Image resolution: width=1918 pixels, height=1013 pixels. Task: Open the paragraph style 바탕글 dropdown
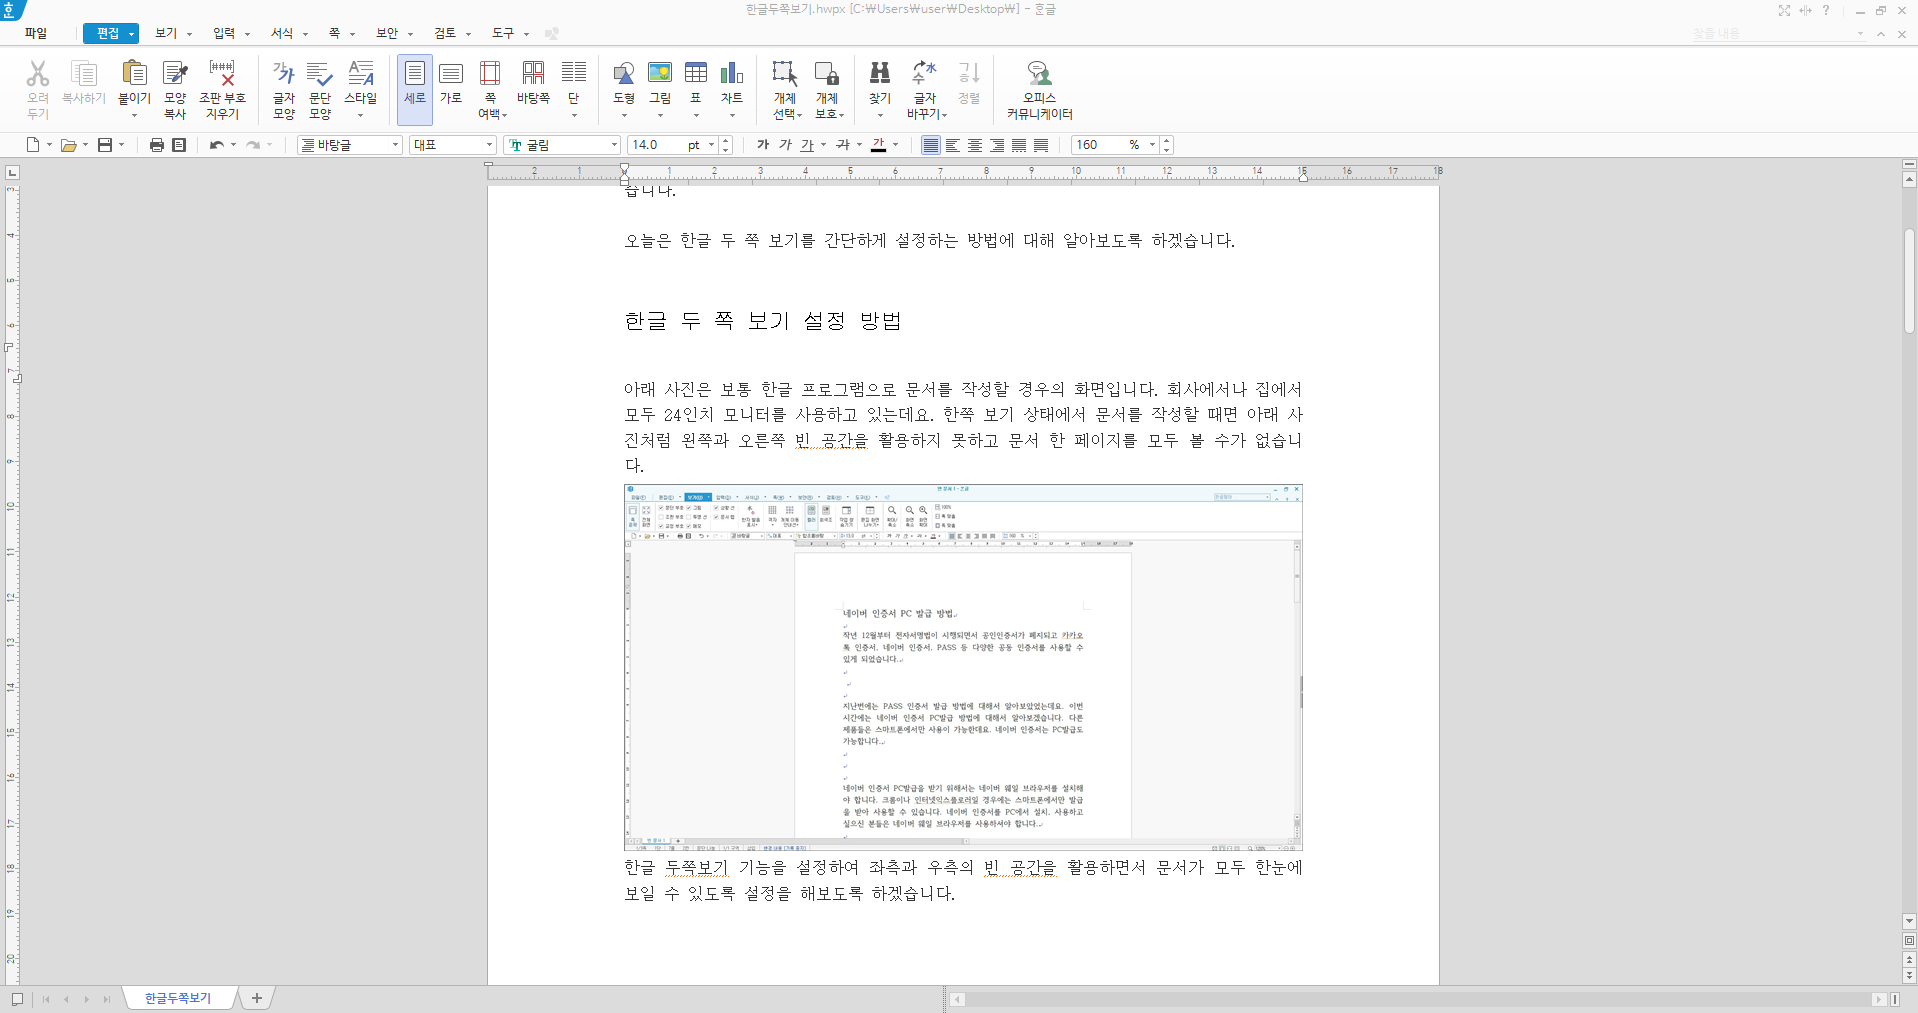pyautogui.click(x=395, y=145)
